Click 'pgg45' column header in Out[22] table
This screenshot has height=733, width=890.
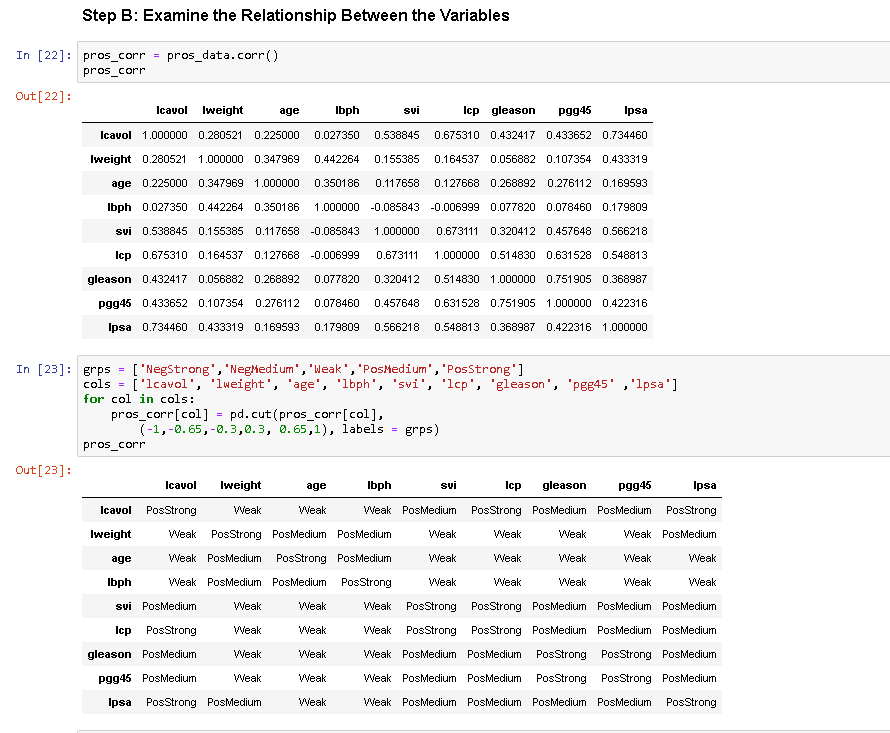tap(574, 110)
